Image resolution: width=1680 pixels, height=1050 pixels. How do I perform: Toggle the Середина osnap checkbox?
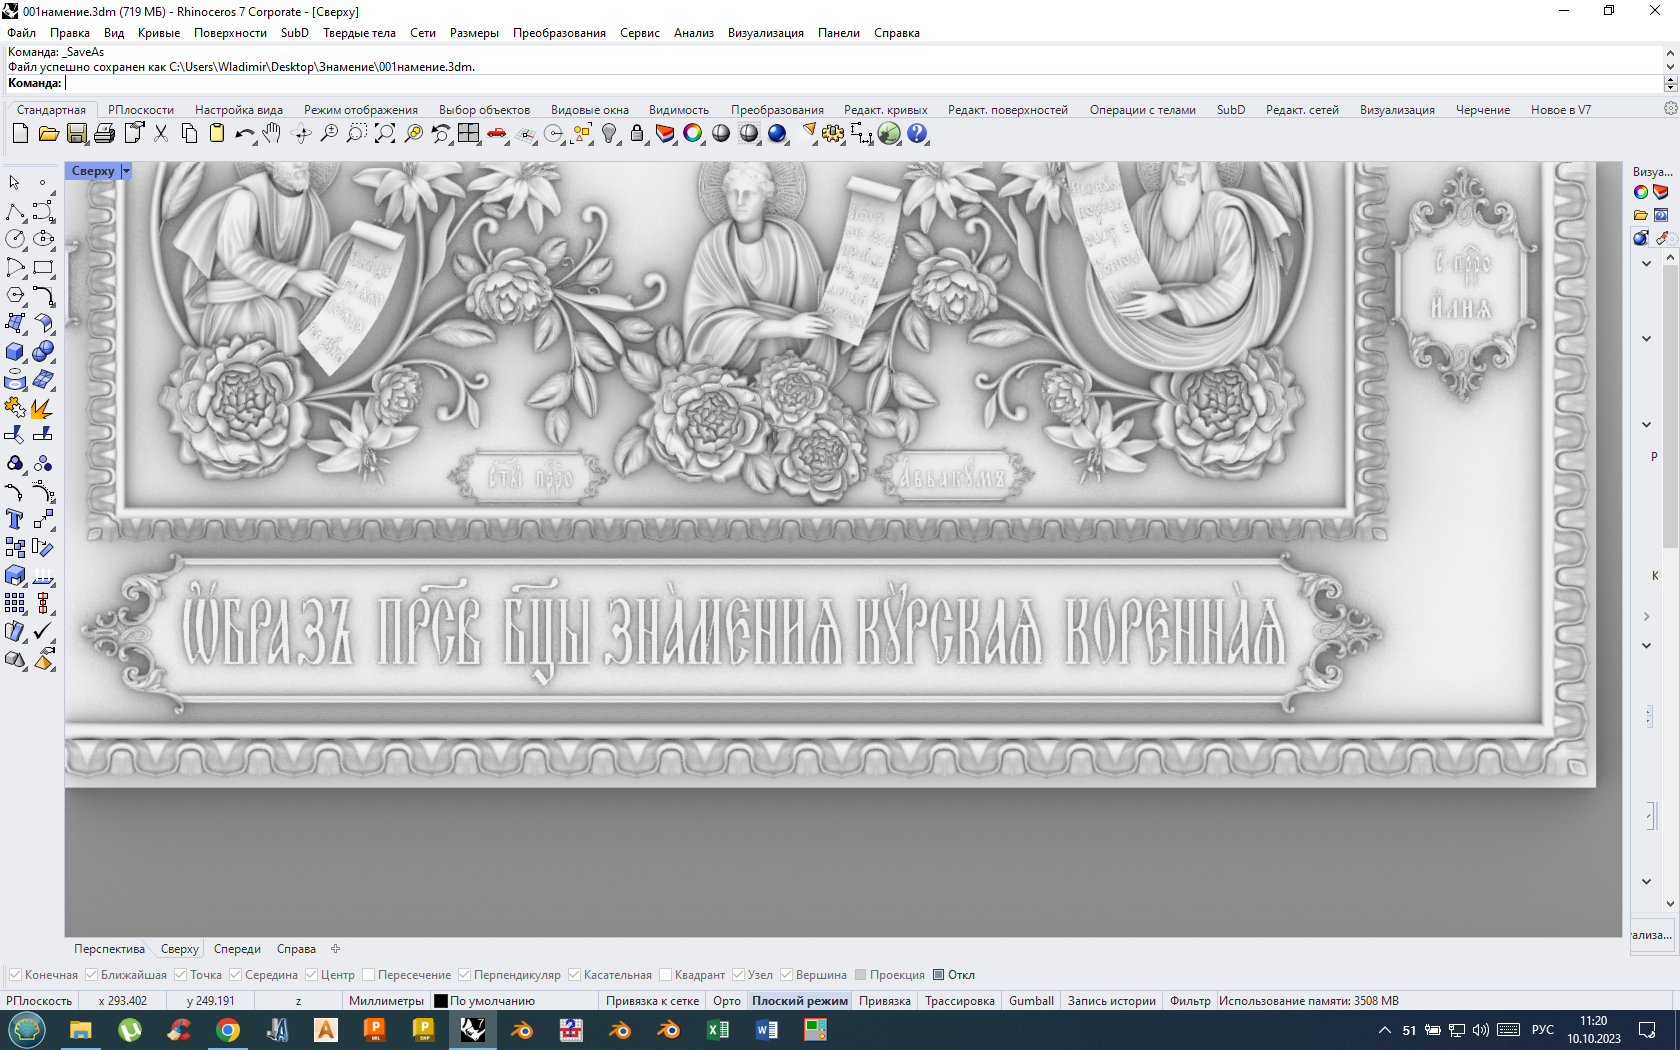[x=235, y=975]
